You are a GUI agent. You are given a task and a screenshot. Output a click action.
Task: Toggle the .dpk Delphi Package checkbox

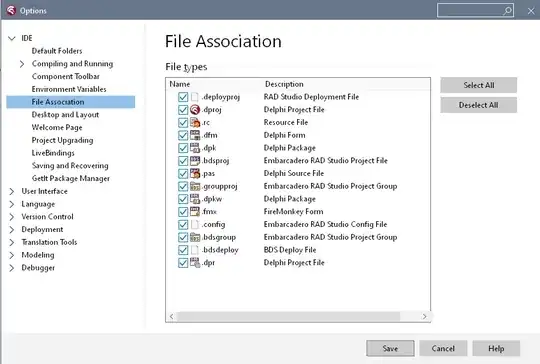click(x=183, y=148)
